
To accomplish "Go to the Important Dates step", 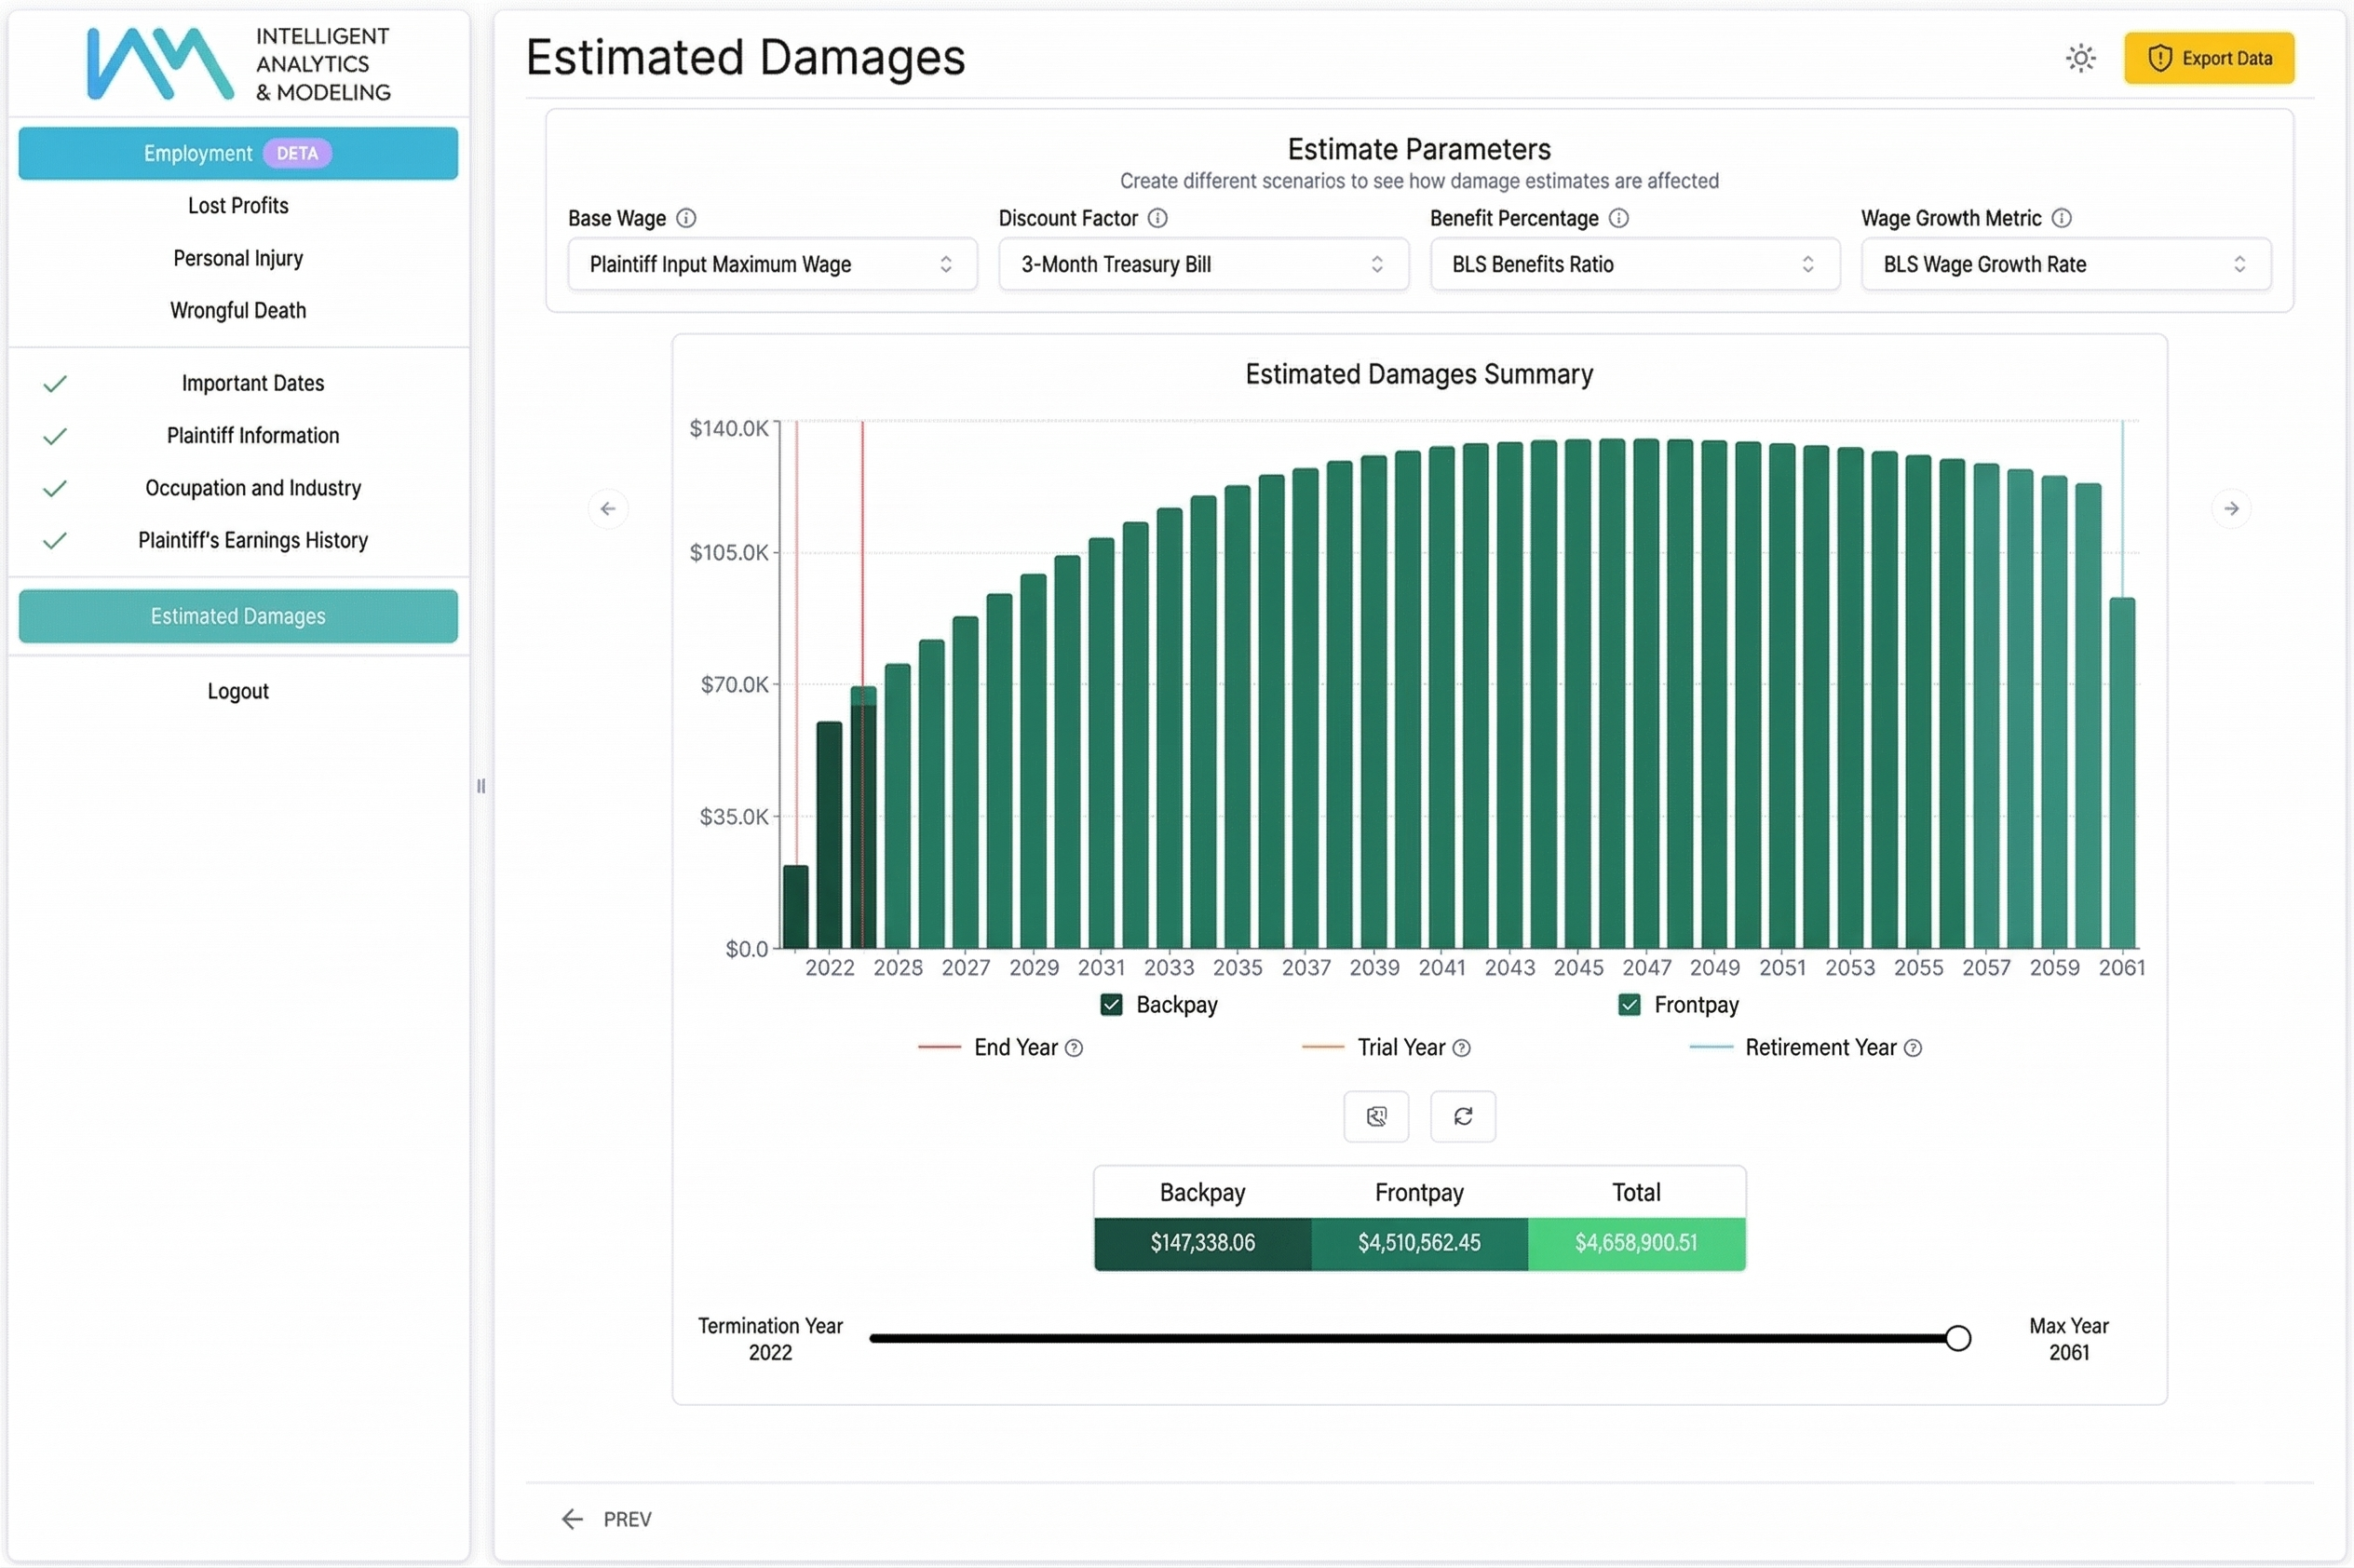I will point(253,383).
